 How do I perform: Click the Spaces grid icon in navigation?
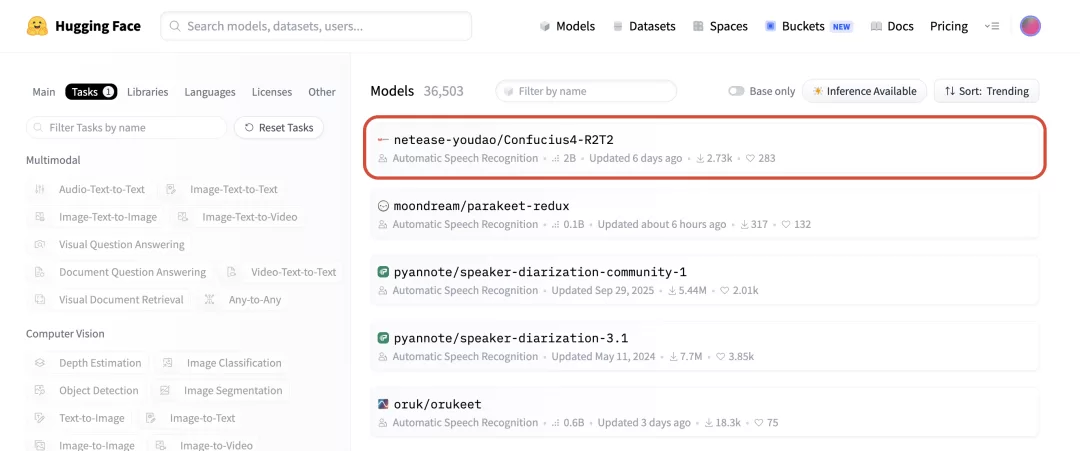point(698,26)
